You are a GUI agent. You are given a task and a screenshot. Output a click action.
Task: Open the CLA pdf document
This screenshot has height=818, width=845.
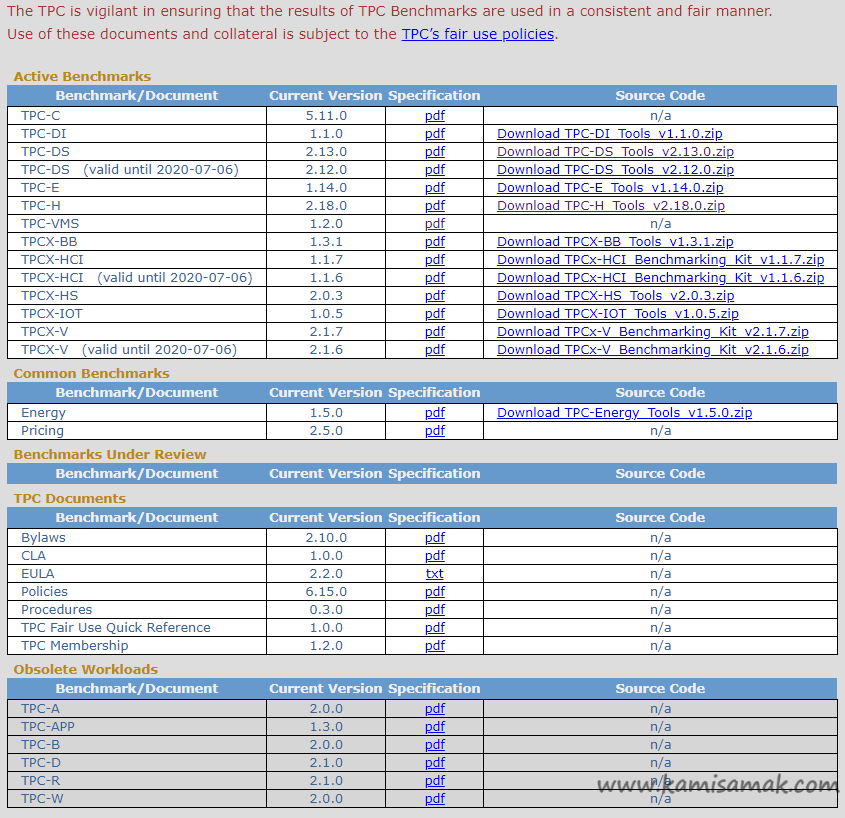[434, 556]
